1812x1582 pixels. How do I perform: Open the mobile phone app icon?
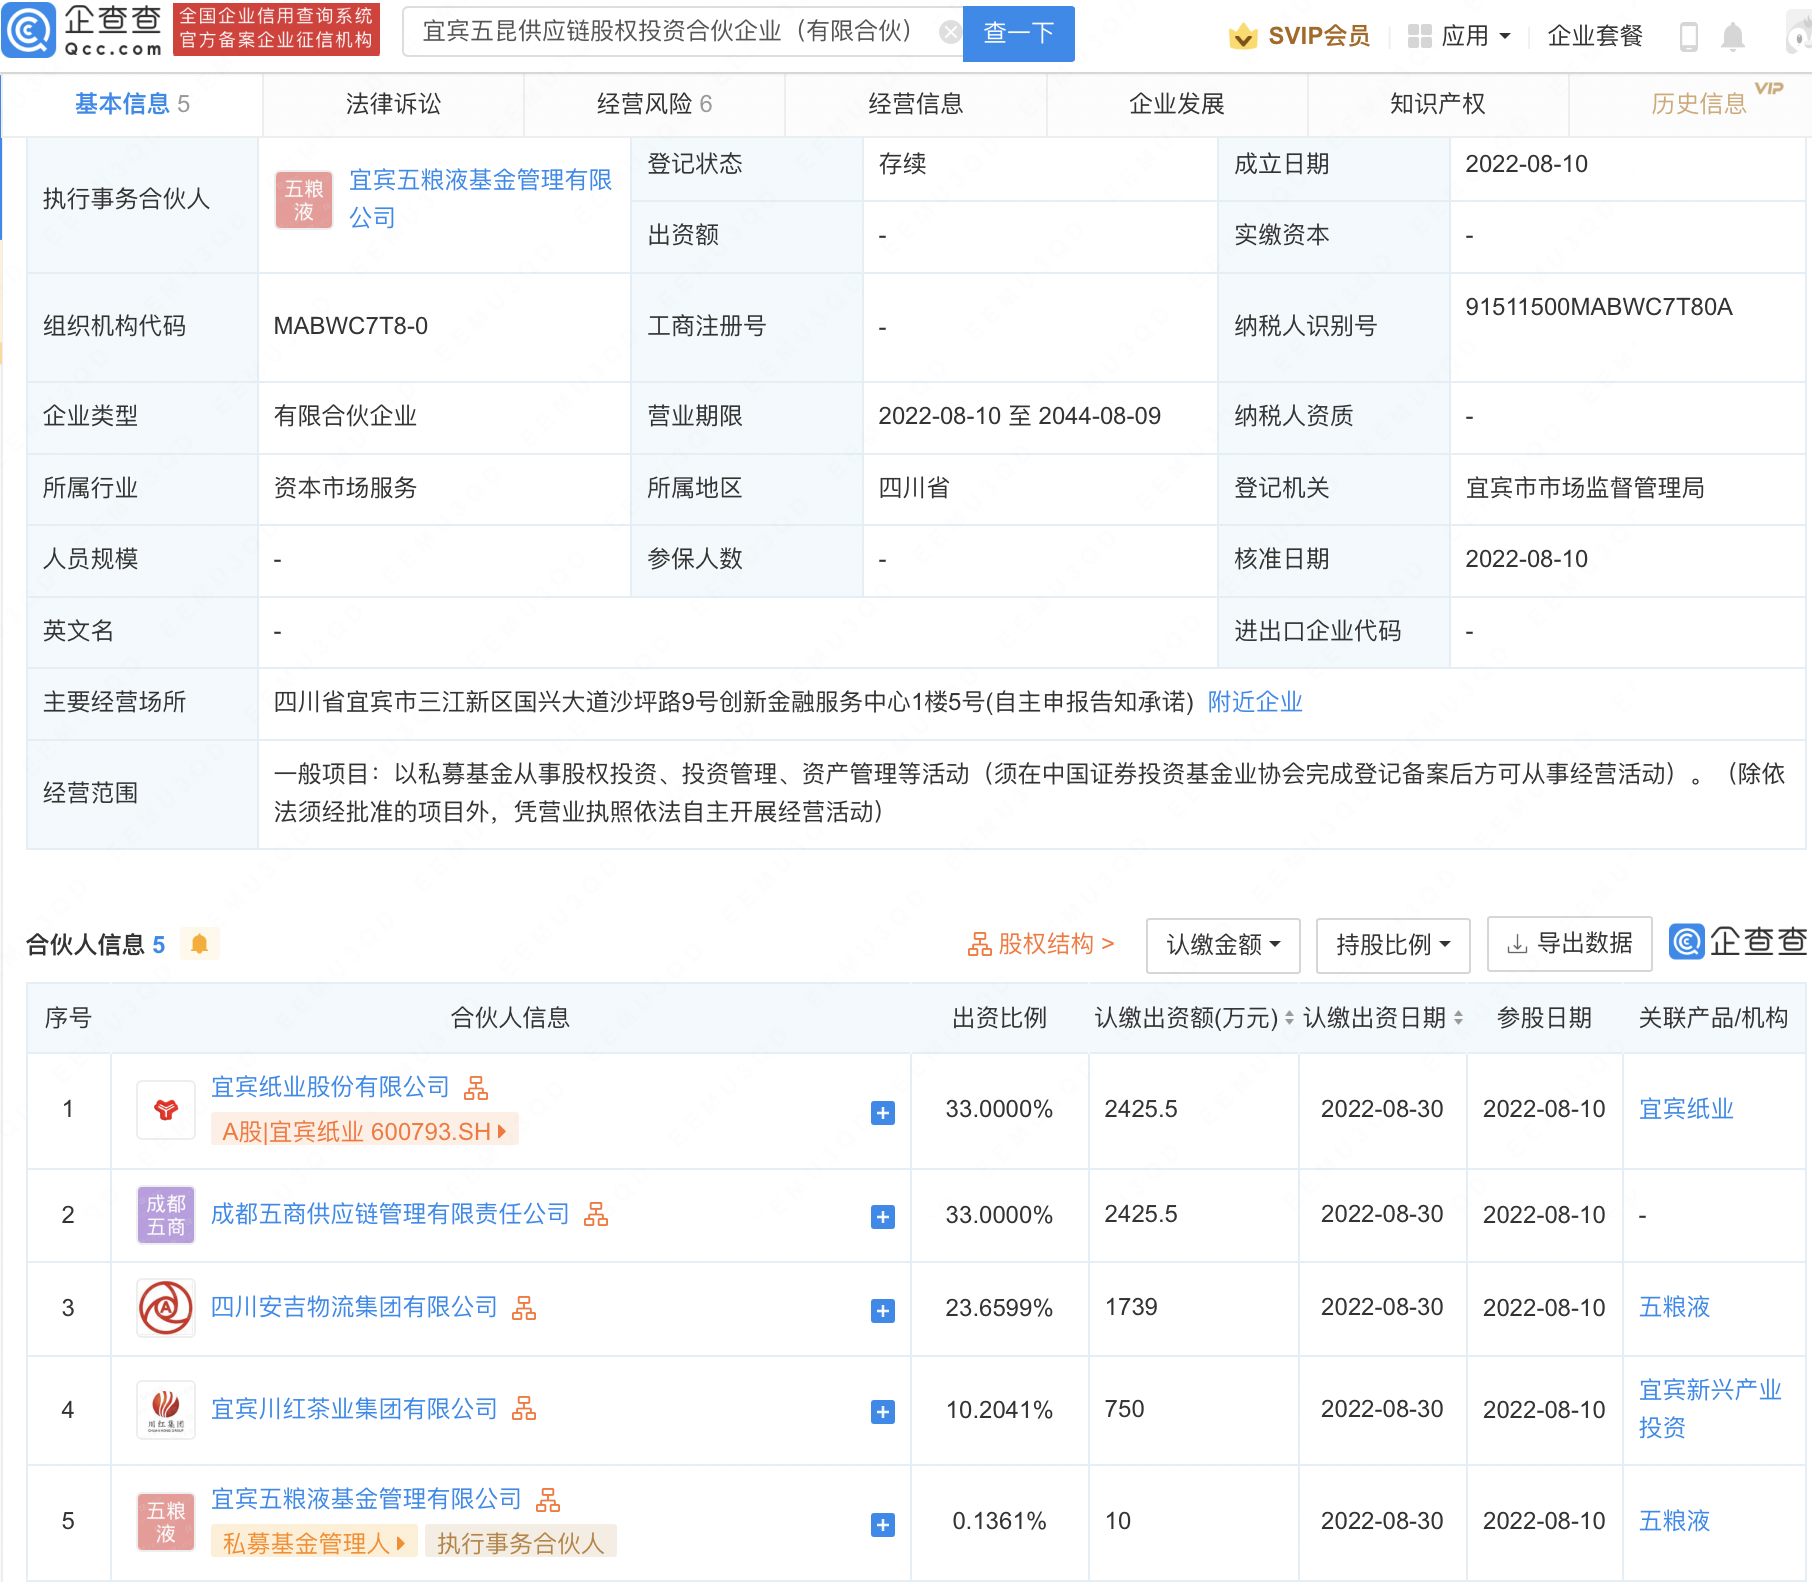pyautogui.click(x=1689, y=37)
